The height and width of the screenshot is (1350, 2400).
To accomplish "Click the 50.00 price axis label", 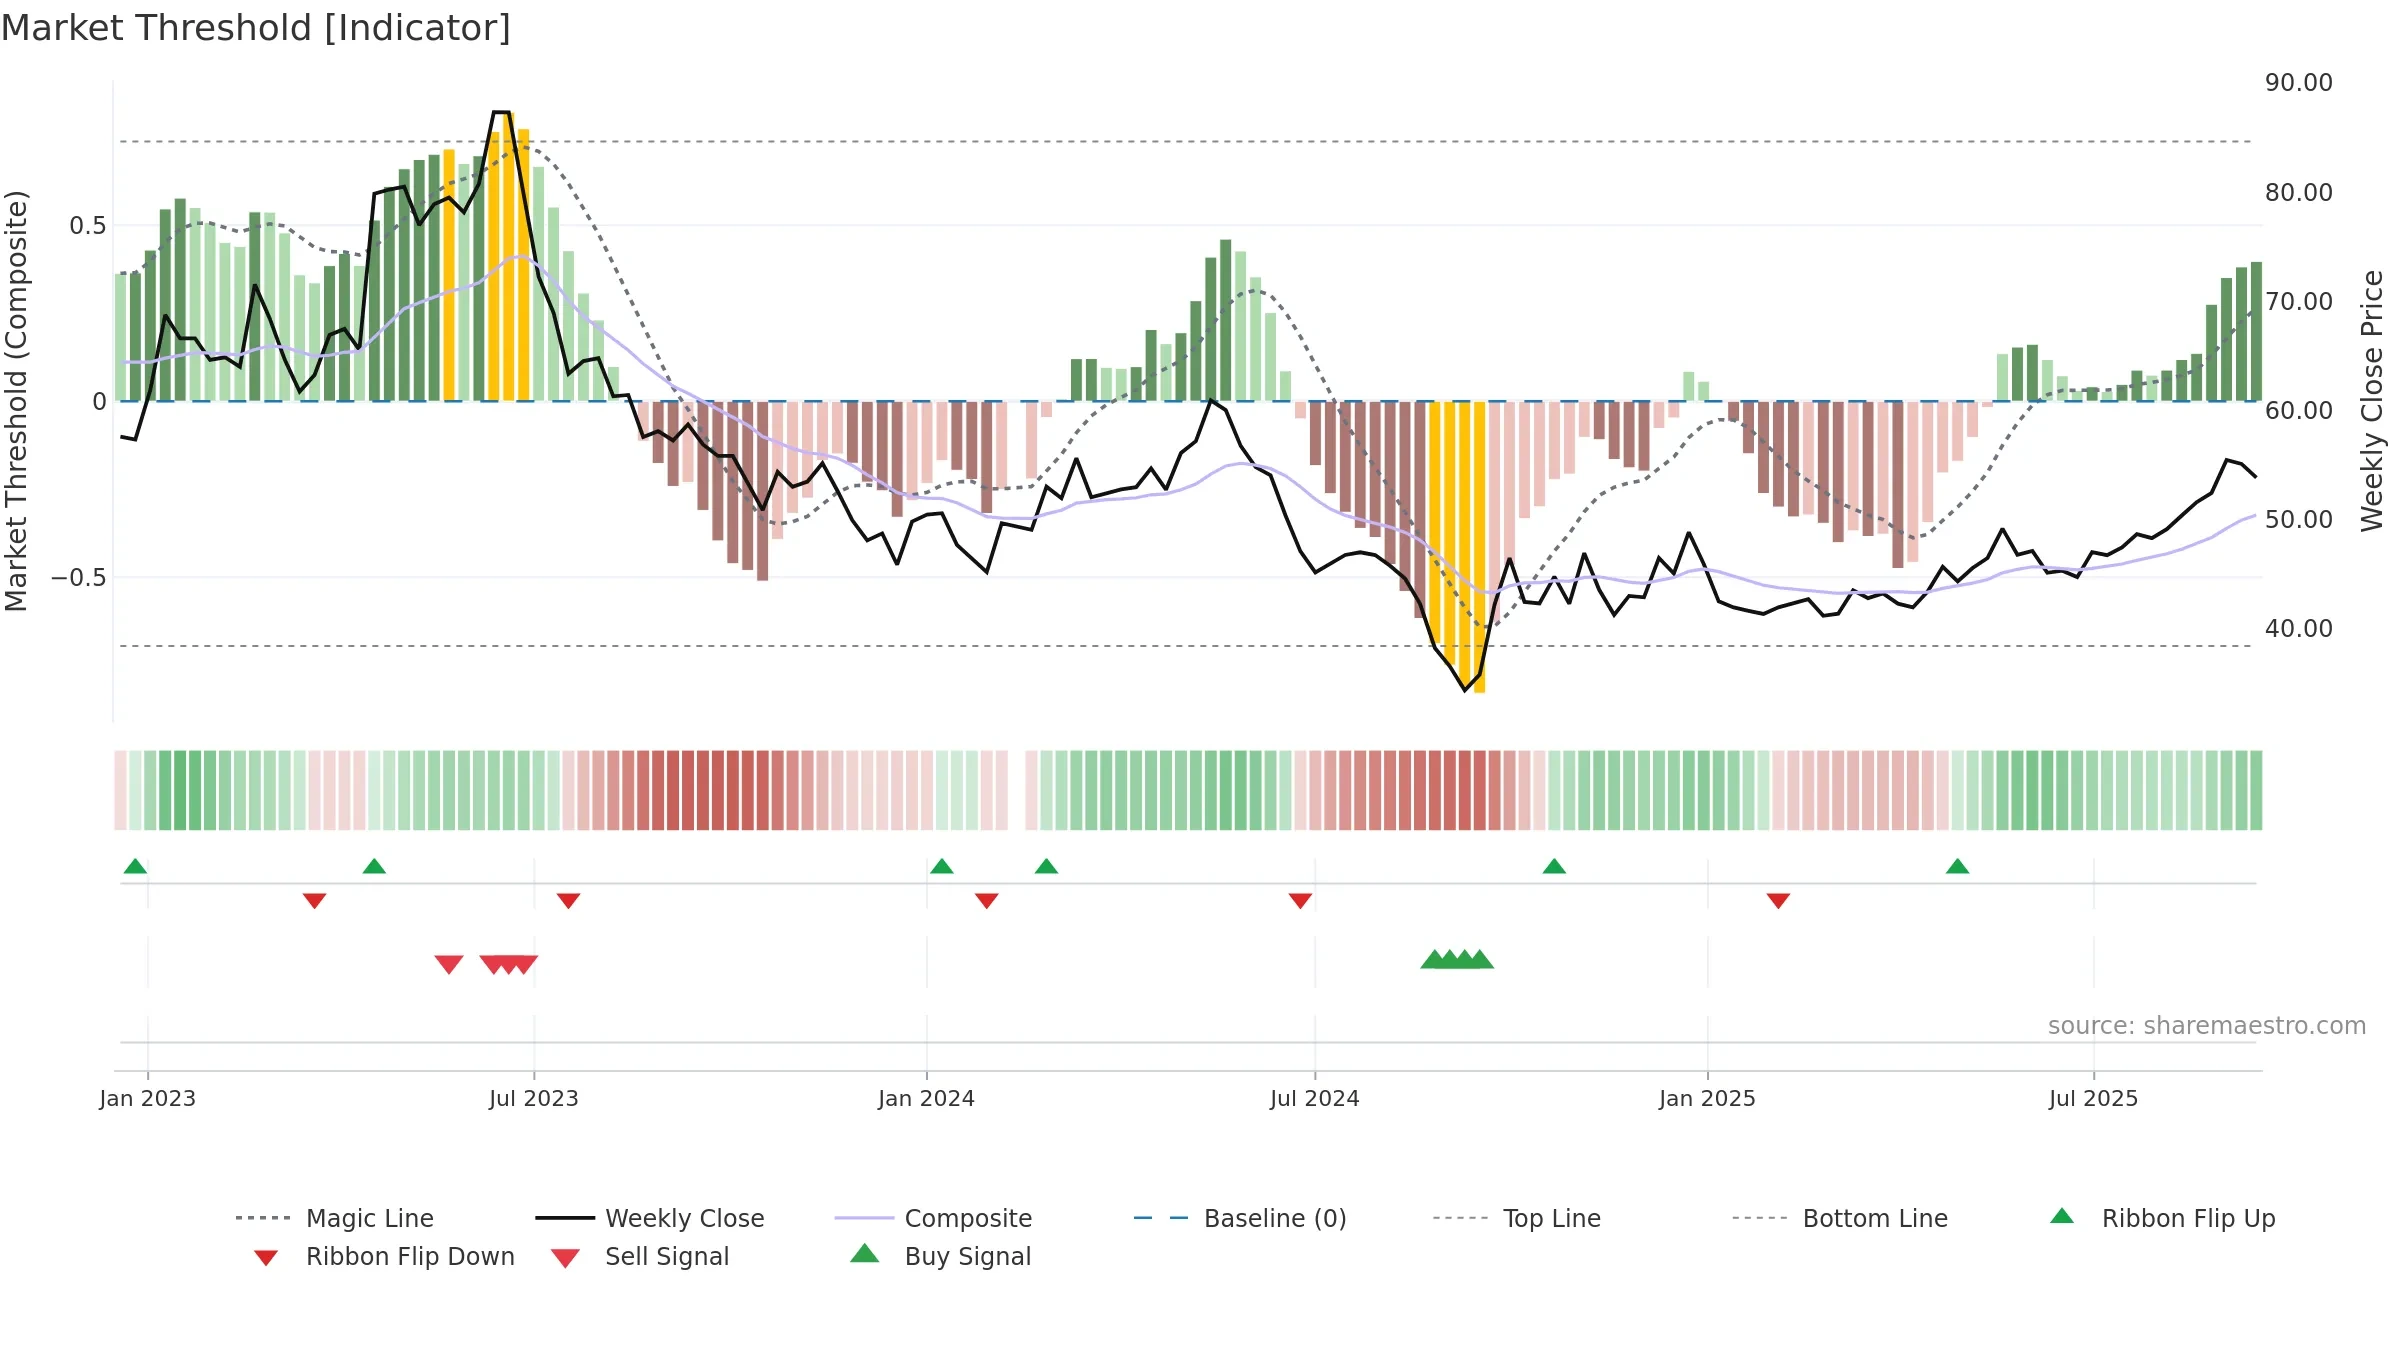I will (x=2299, y=519).
